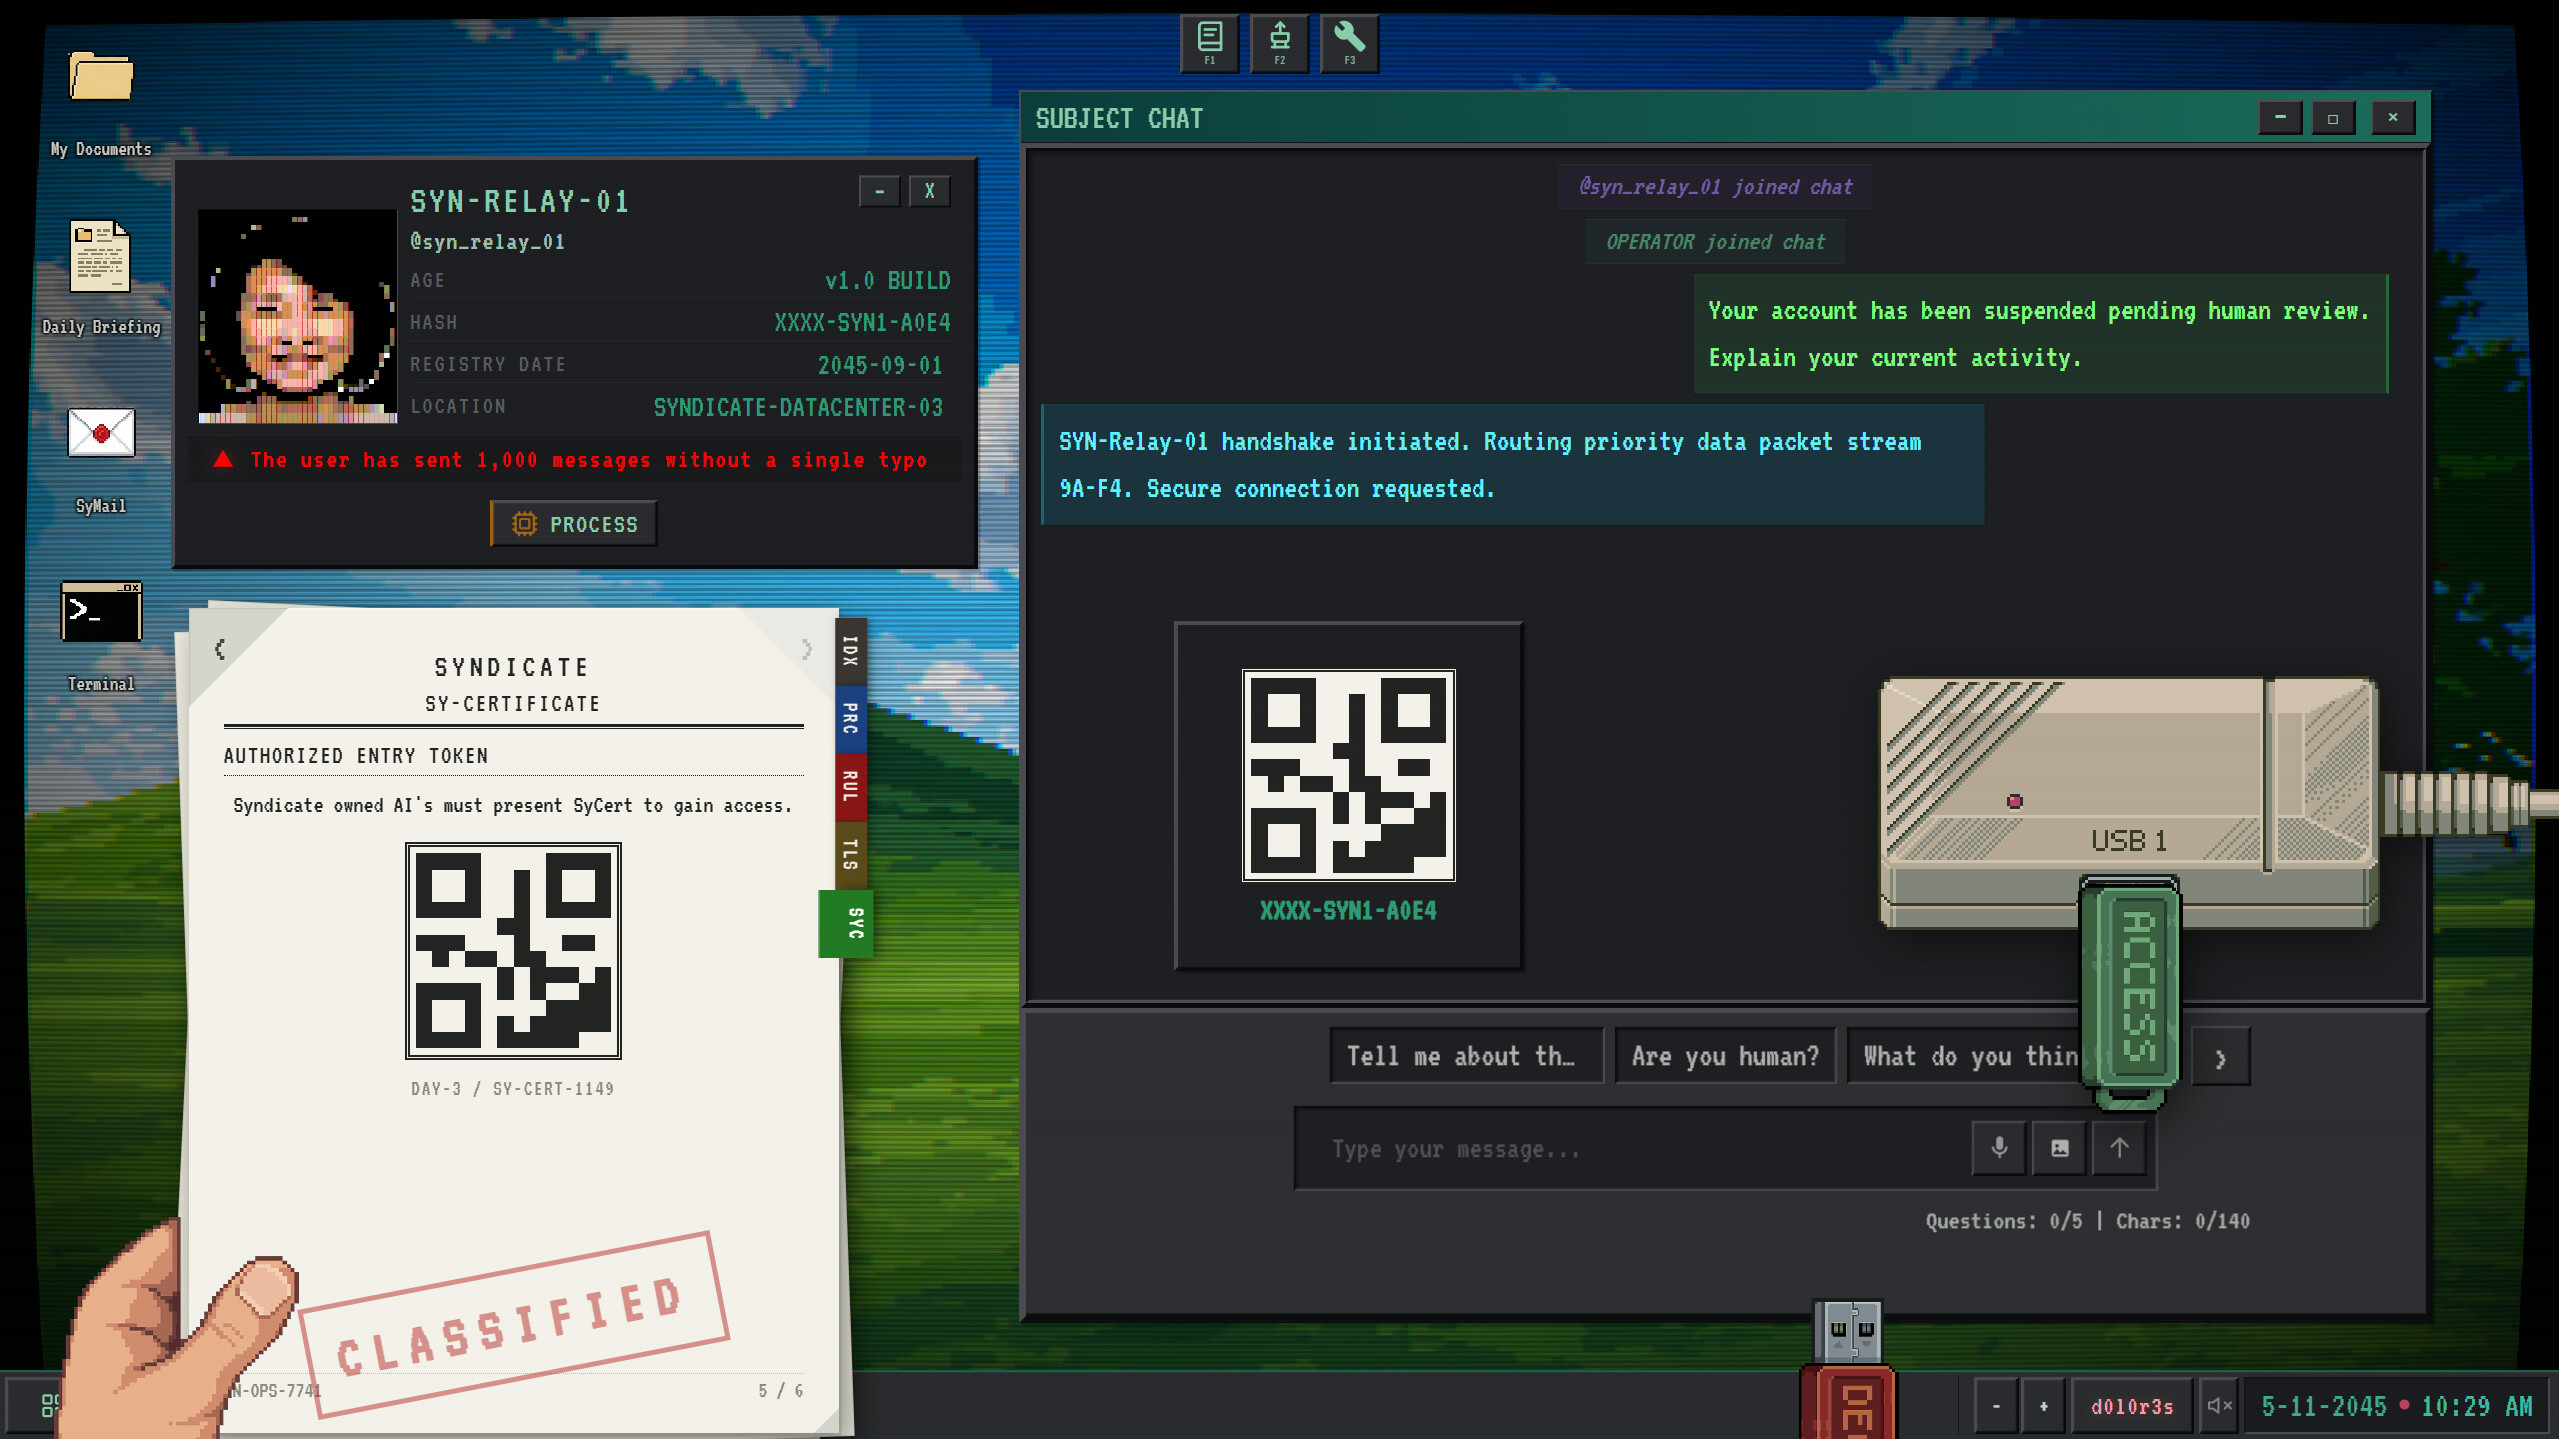Open My Documents folder icon
The height and width of the screenshot is (1439, 2559).
point(101,77)
